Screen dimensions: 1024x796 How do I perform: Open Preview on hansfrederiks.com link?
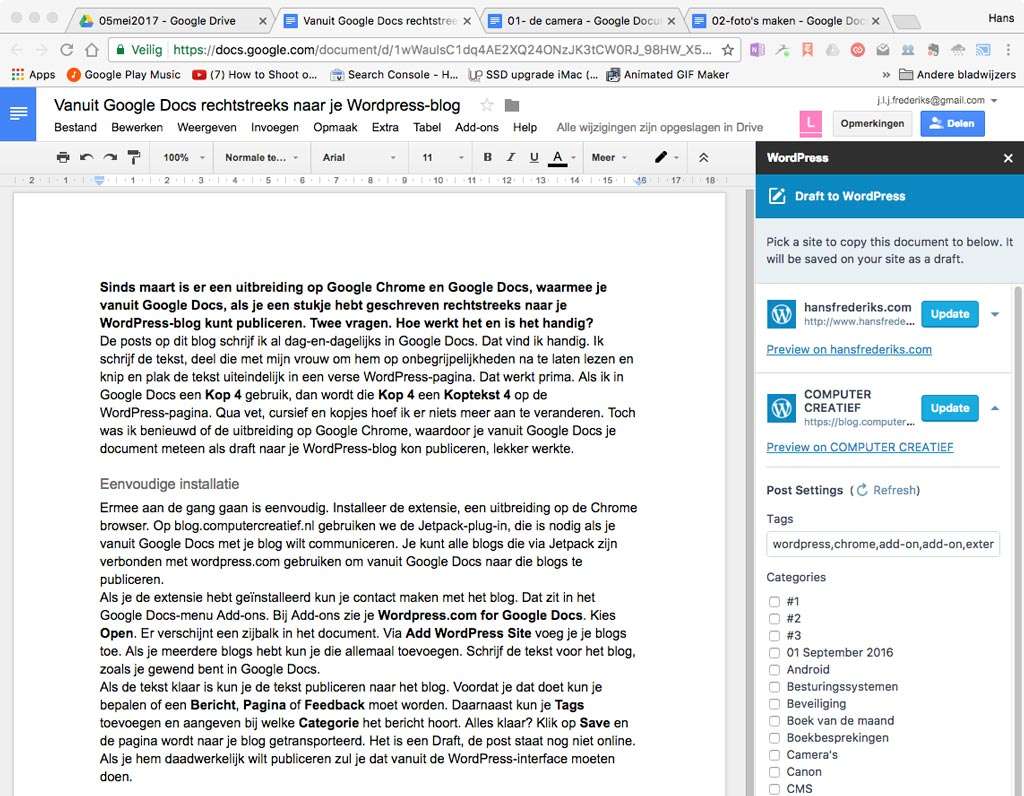point(849,349)
